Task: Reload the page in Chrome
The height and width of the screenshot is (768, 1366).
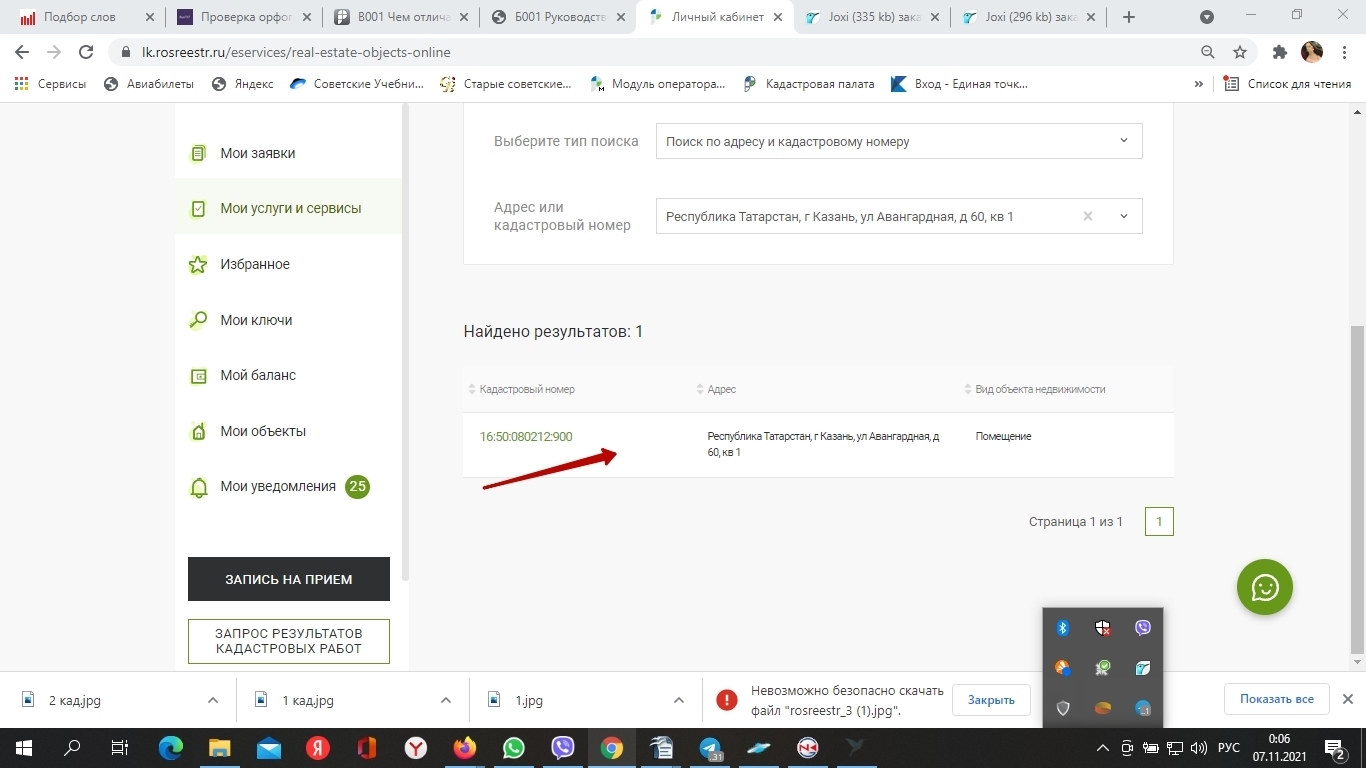Action: (86, 52)
